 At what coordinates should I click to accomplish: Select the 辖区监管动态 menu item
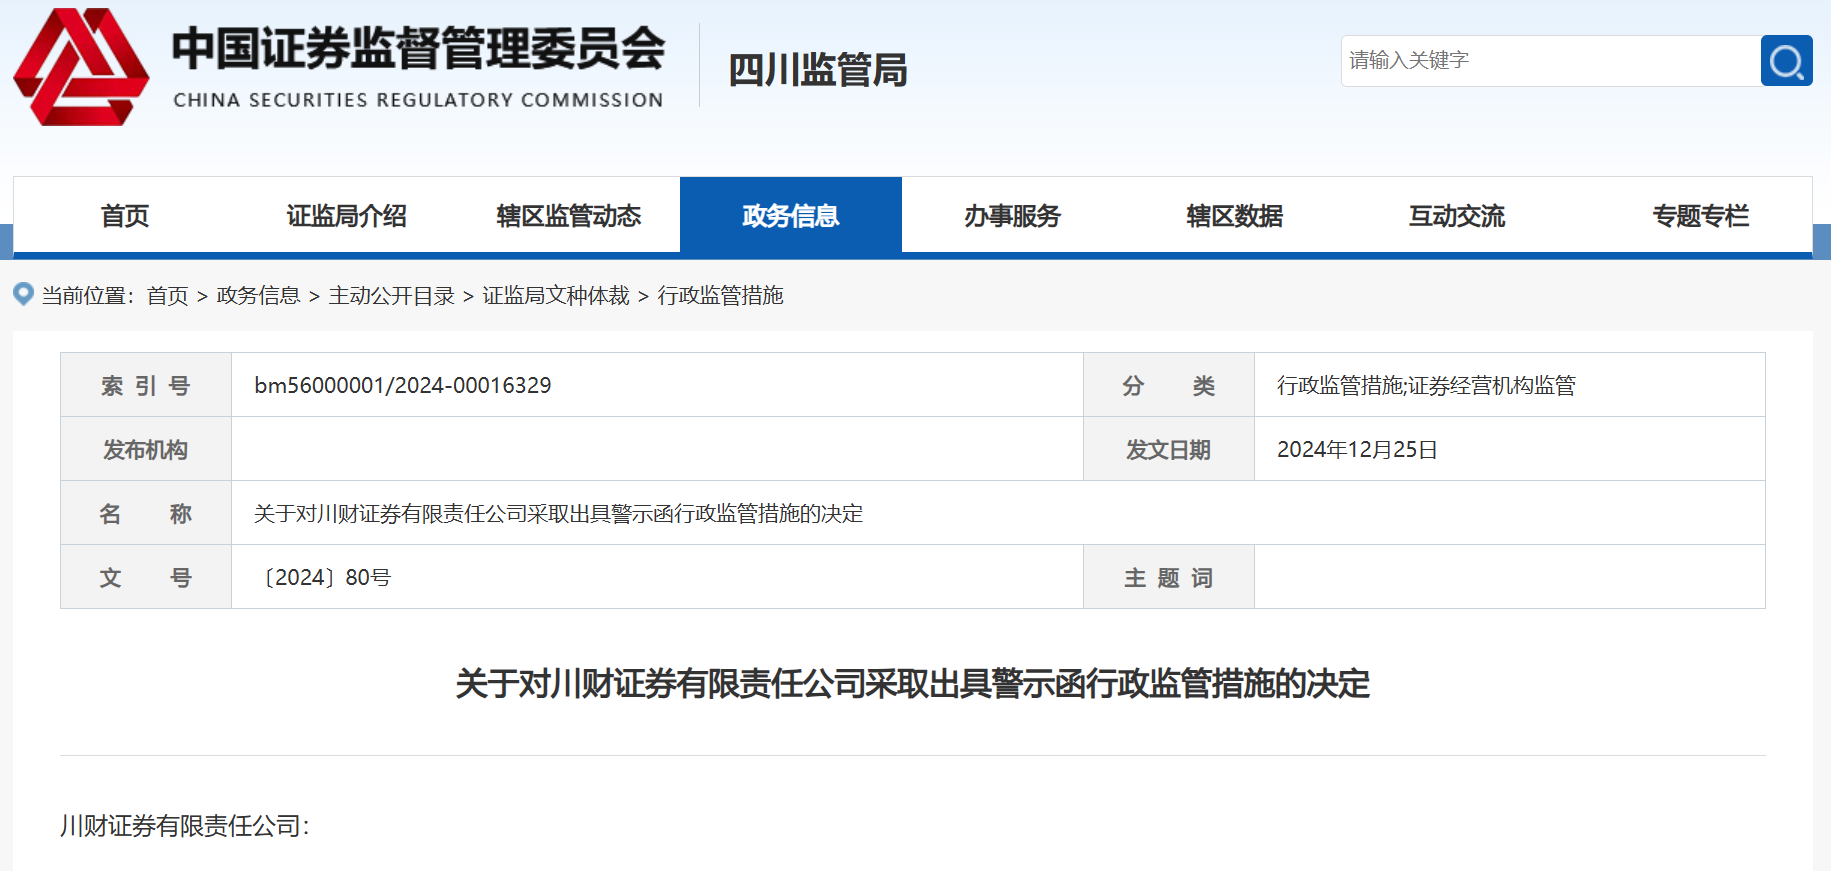[568, 216]
